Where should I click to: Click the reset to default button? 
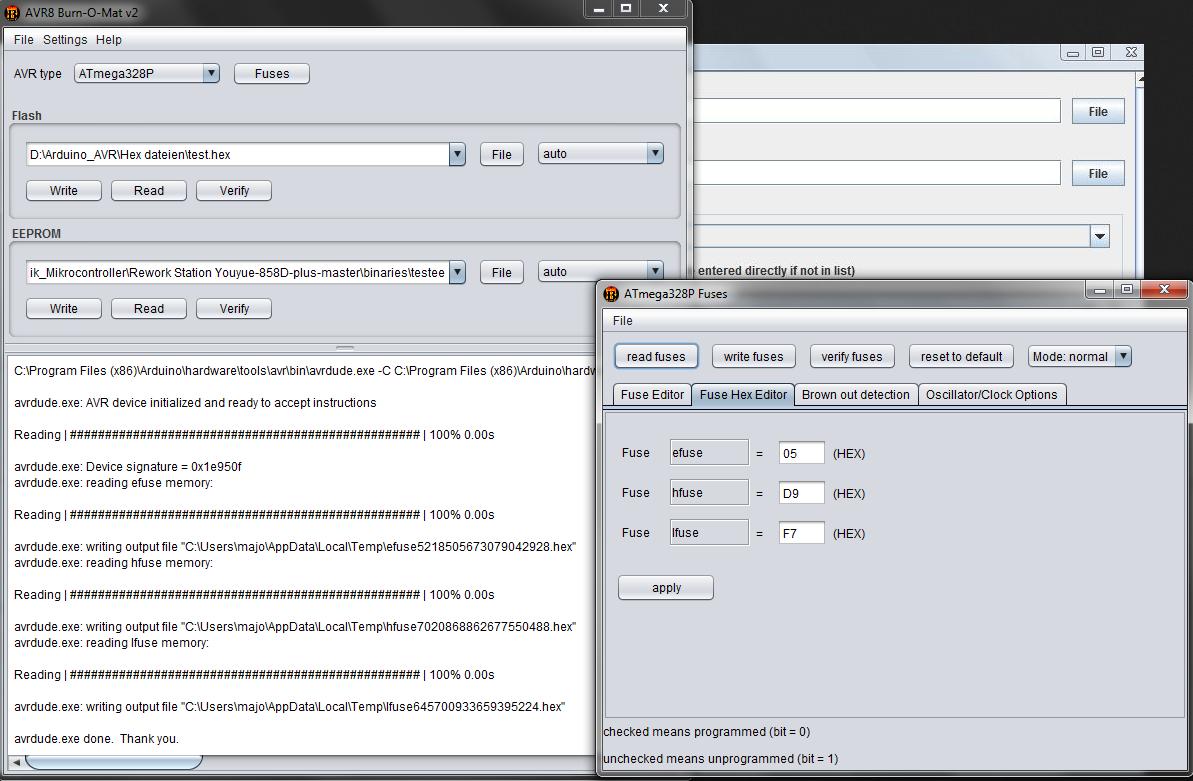(x=961, y=356)
